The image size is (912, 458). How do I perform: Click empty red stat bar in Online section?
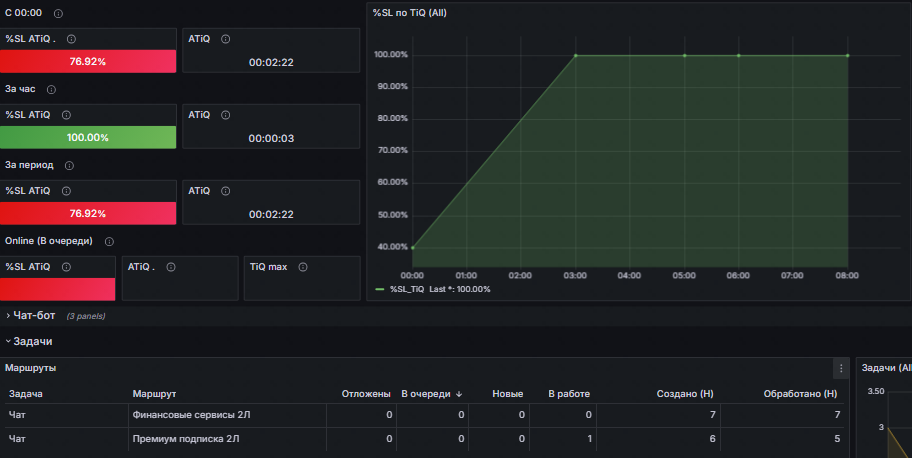pyautogui.click(x=58, y=289)
